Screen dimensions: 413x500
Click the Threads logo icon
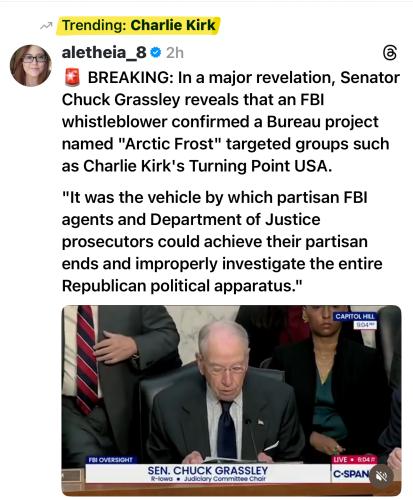tap(390, 53)
